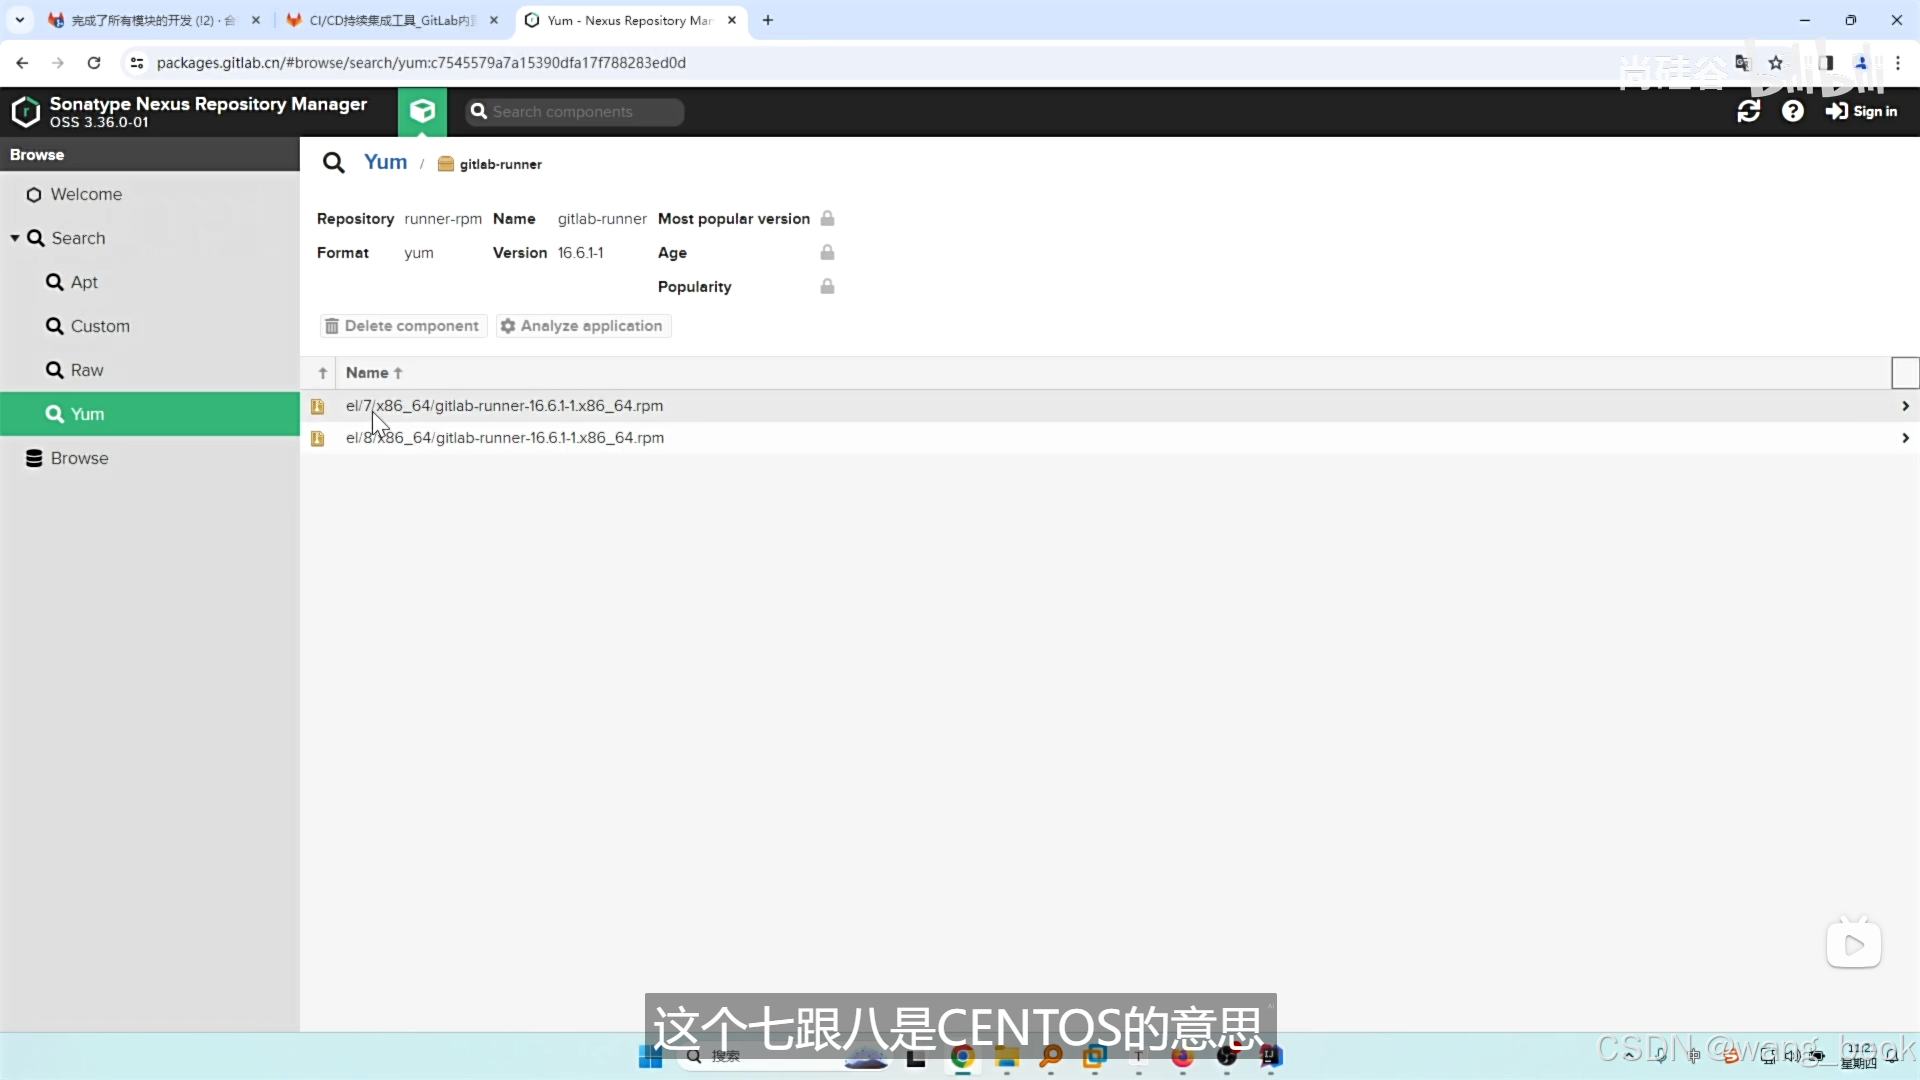Reload the current page

coord(94,63)
